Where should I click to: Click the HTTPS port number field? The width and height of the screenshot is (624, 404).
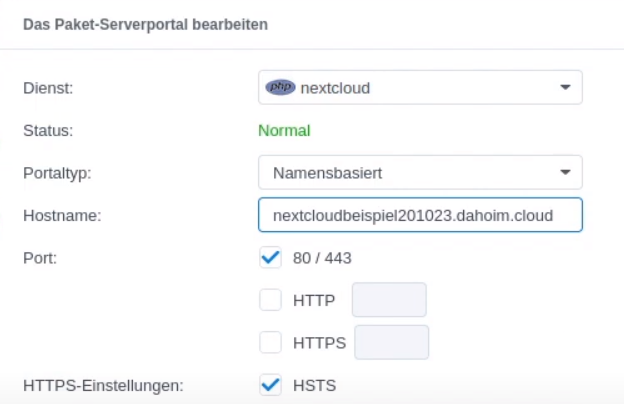(x=392, y=342)
